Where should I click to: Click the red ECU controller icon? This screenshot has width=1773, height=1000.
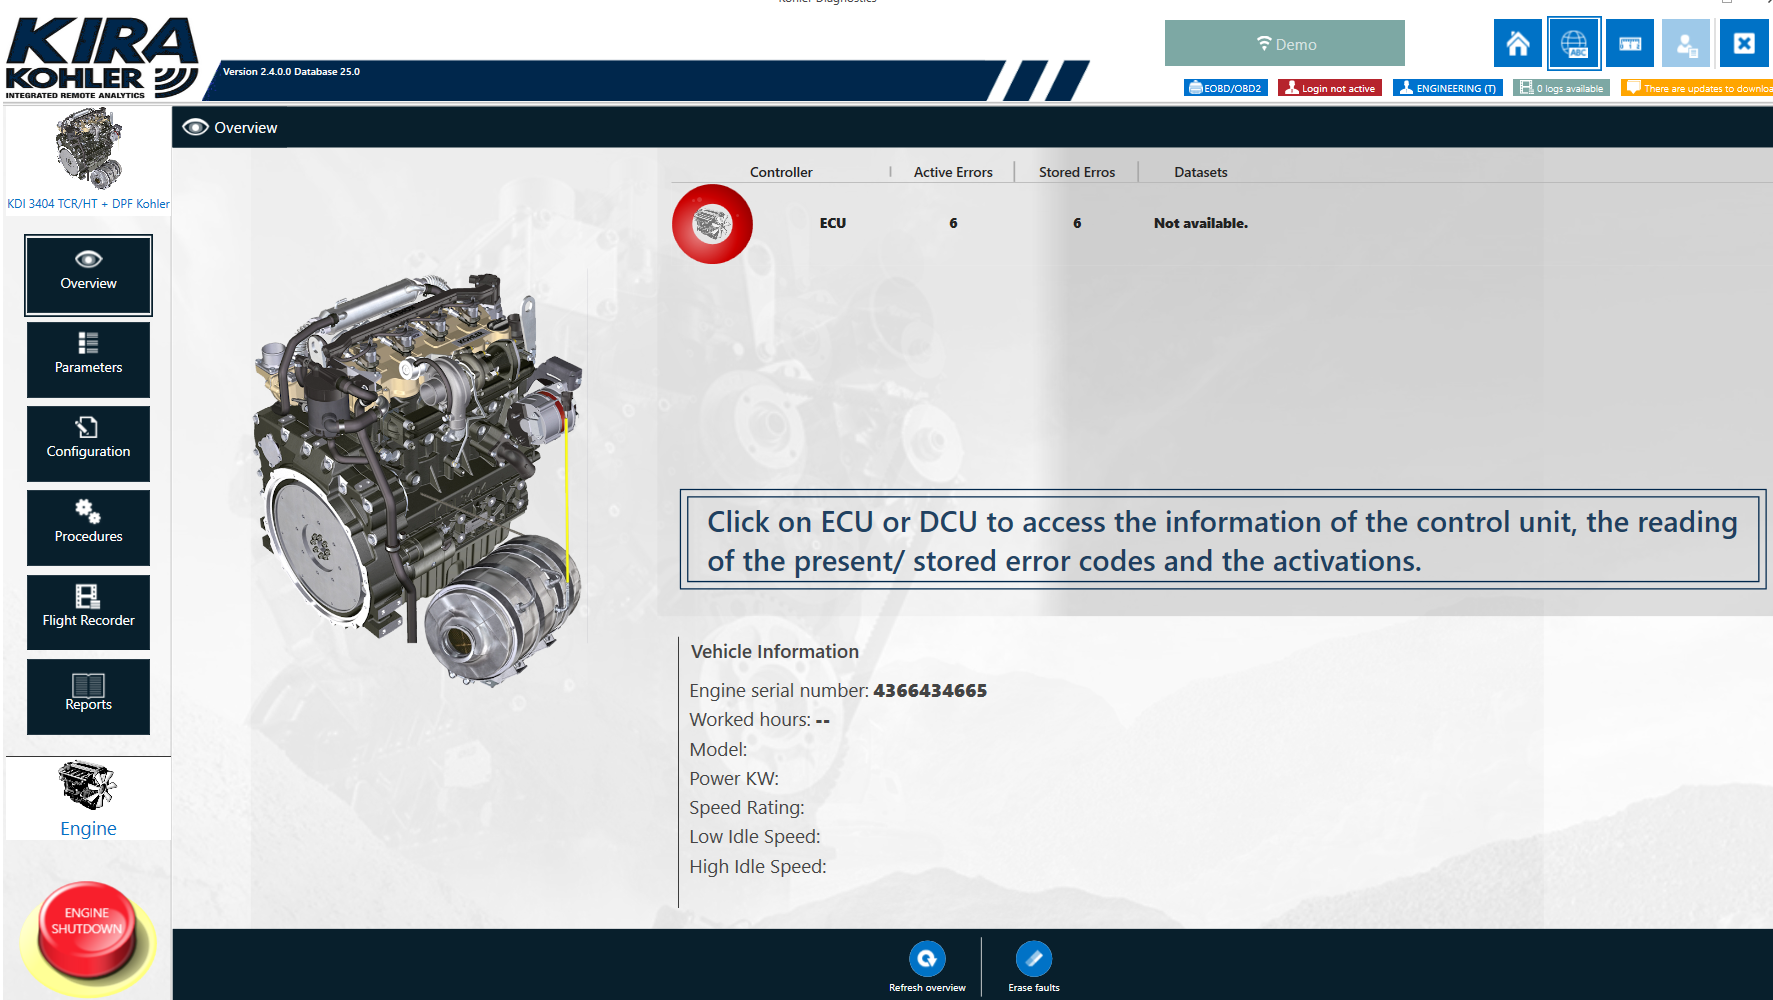pyautogui.click(x=712, y=224)
